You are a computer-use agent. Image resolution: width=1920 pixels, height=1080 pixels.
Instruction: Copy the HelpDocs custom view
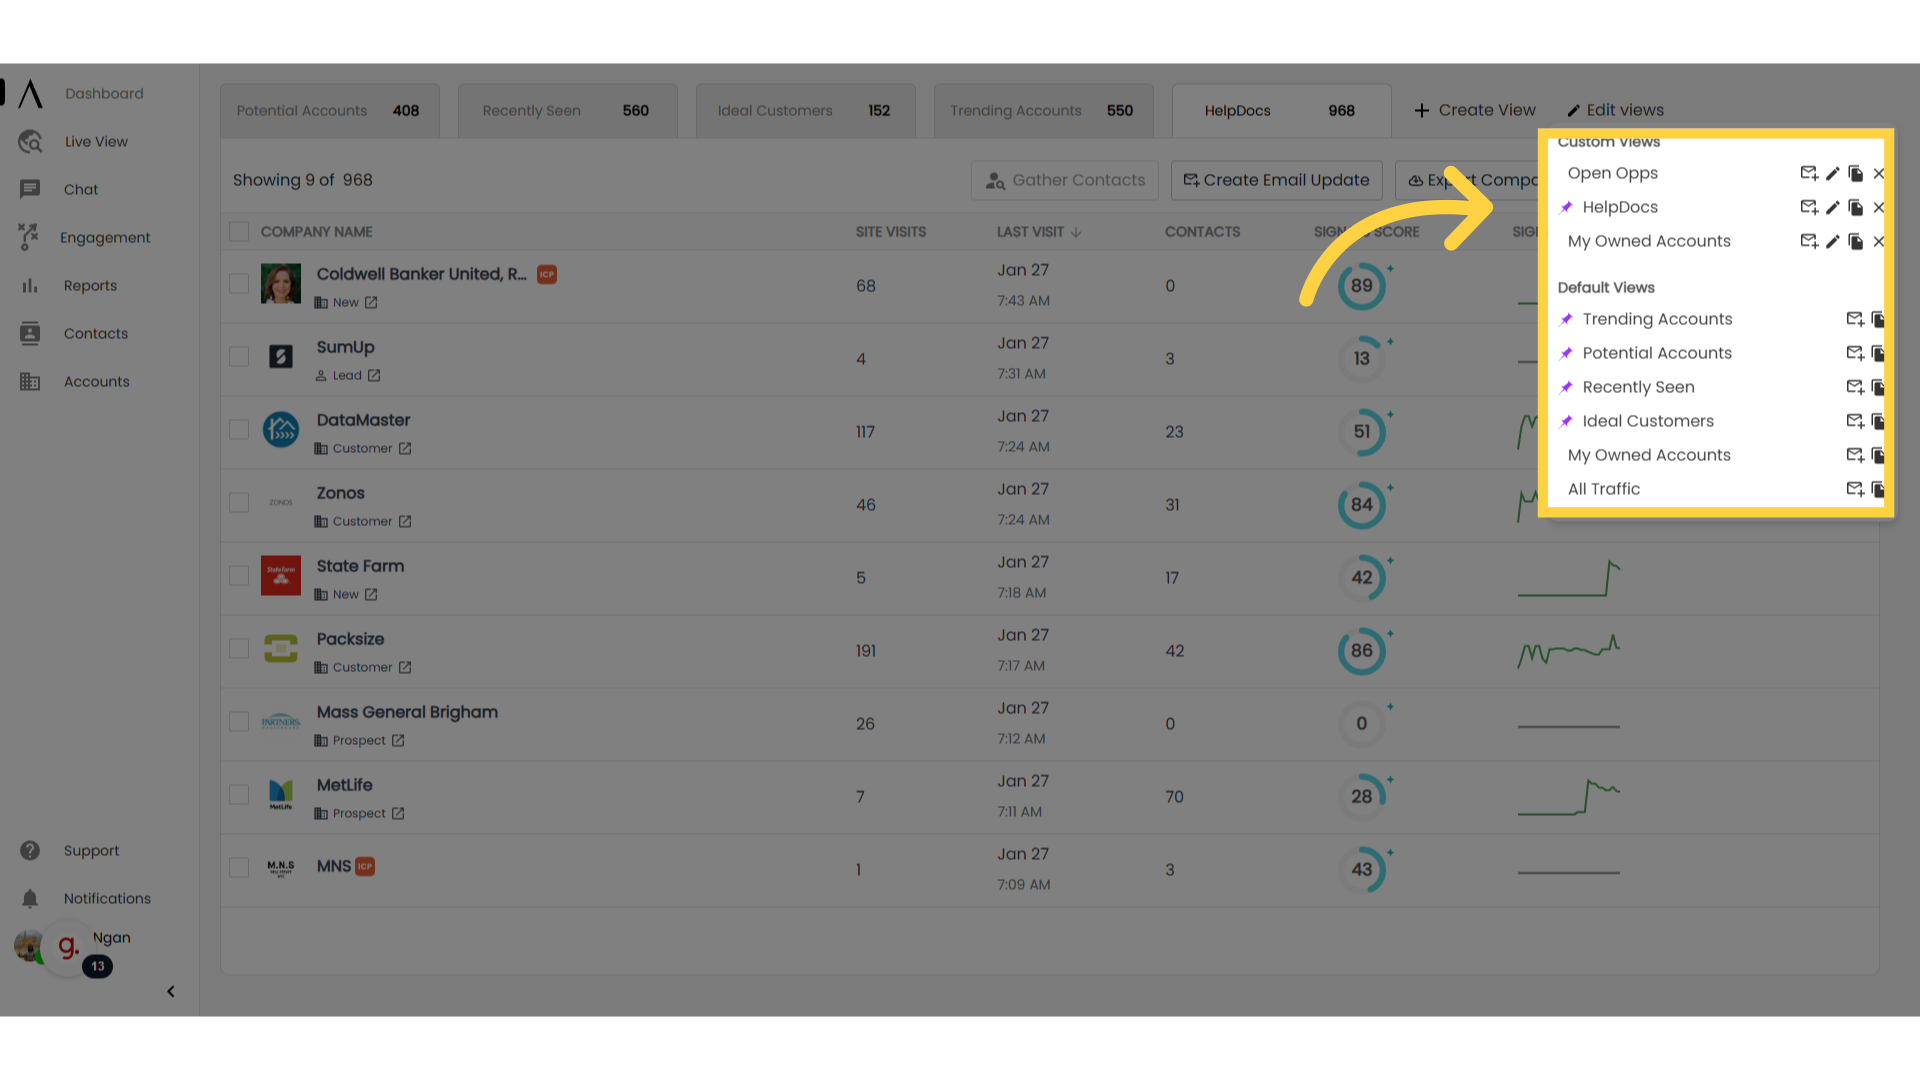point(1856,208)
